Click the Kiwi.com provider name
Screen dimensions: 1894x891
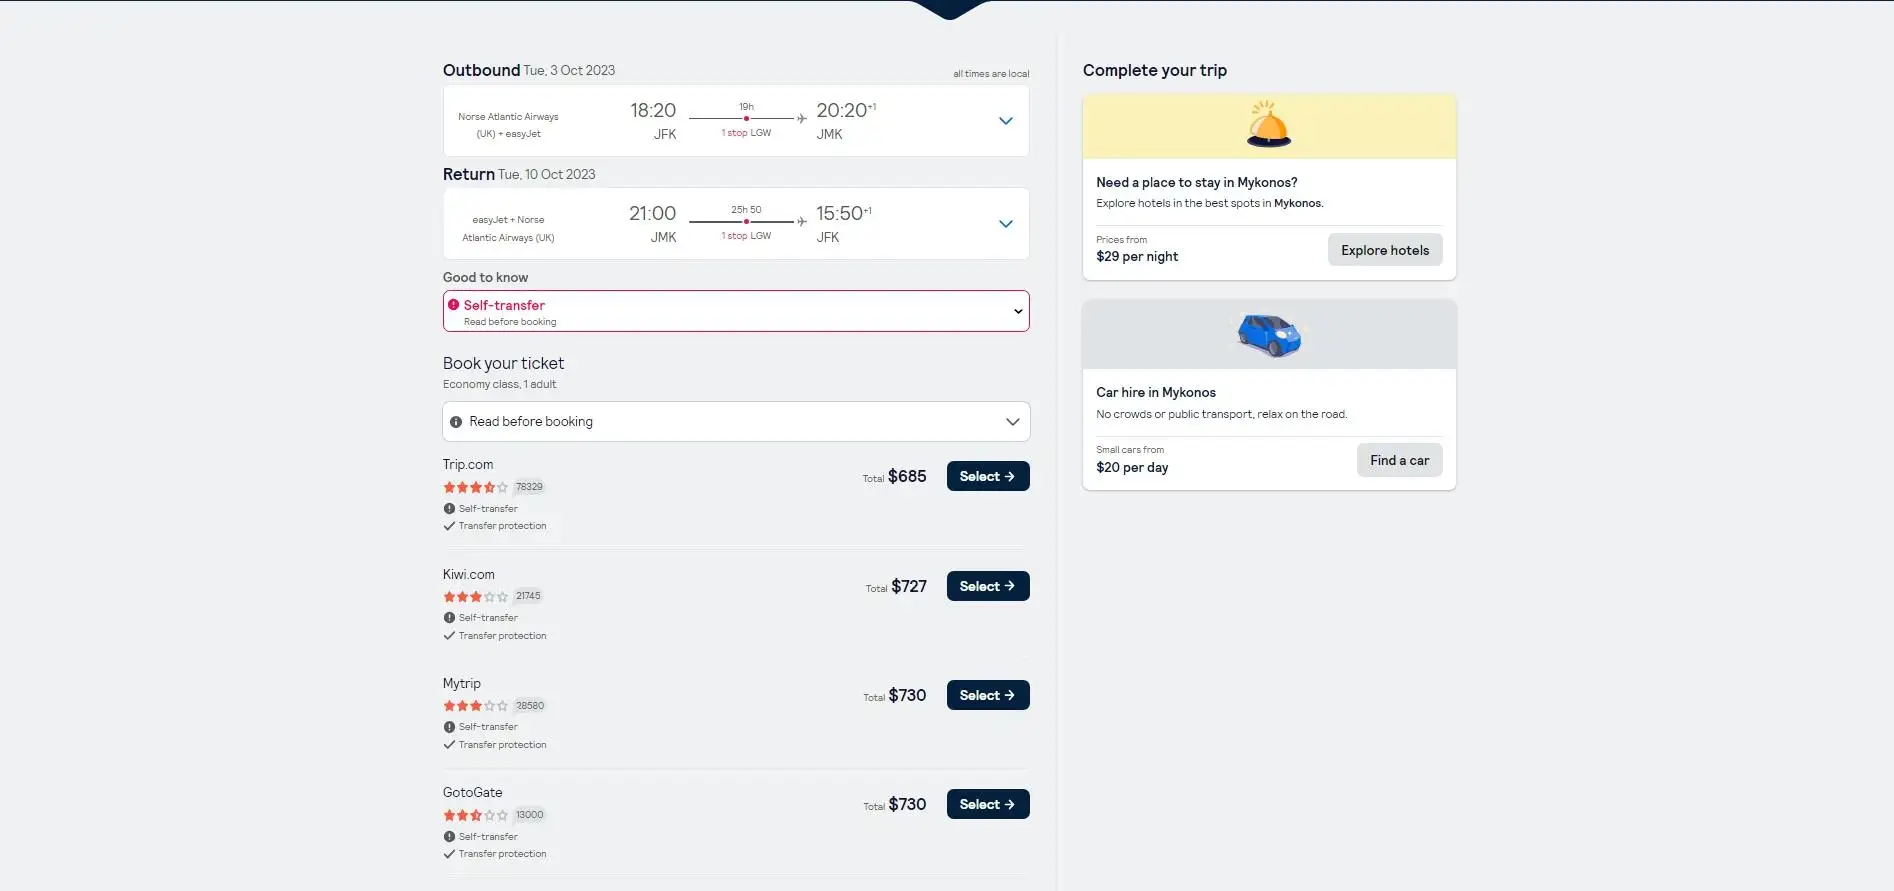469,575
